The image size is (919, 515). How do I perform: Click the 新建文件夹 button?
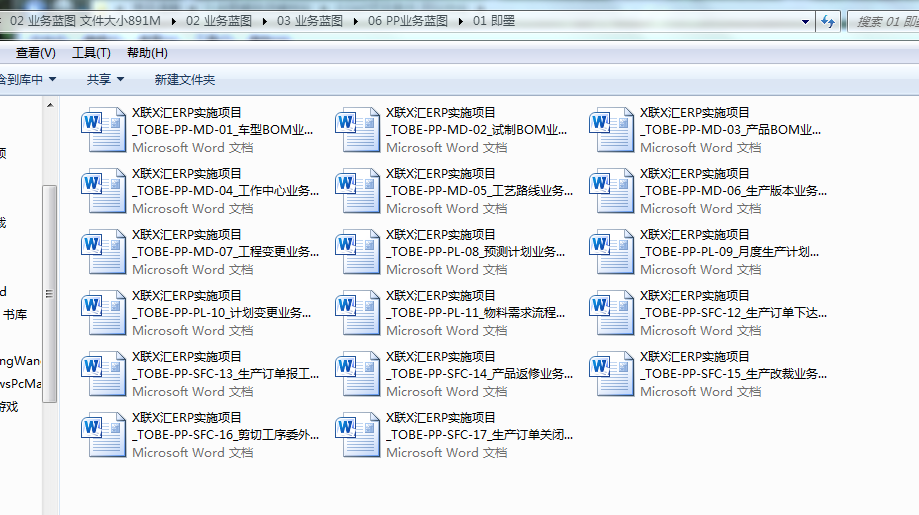tap(184, 79)
